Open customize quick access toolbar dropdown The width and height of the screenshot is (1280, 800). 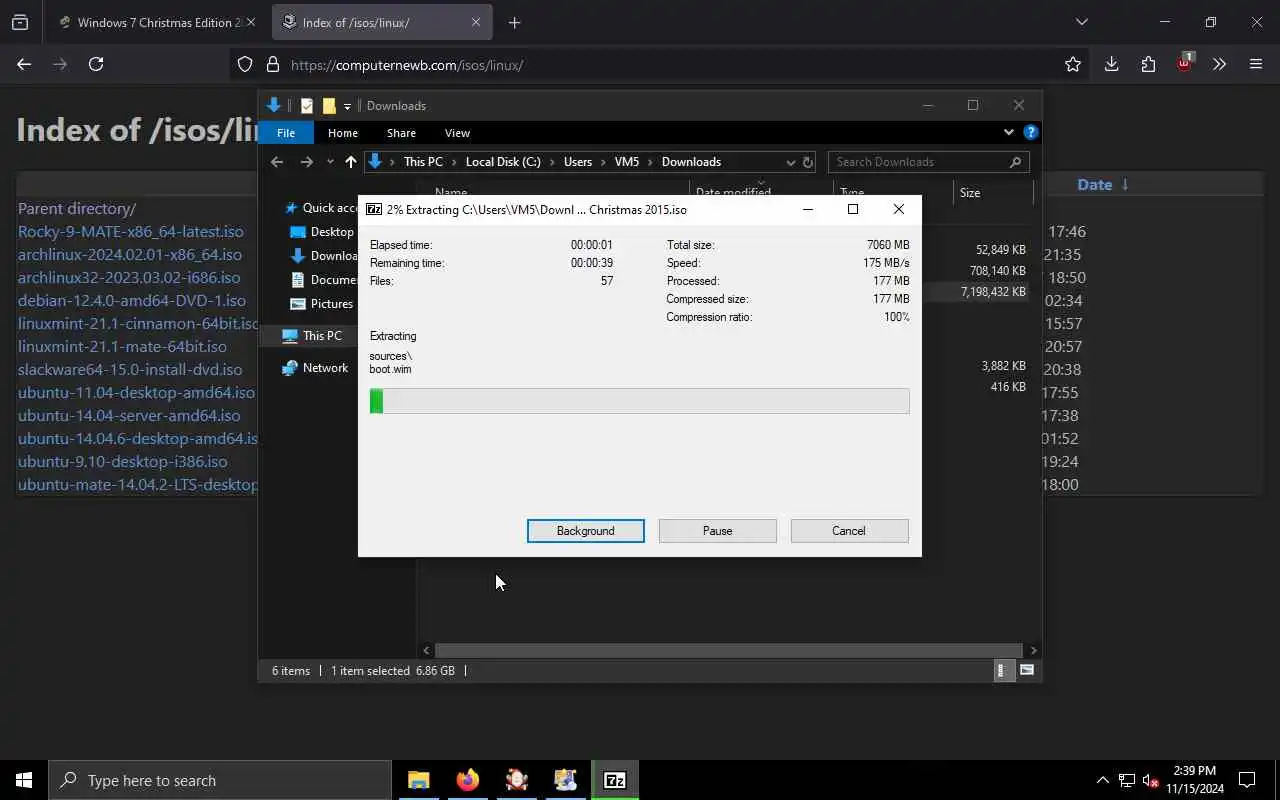(348, 106)
